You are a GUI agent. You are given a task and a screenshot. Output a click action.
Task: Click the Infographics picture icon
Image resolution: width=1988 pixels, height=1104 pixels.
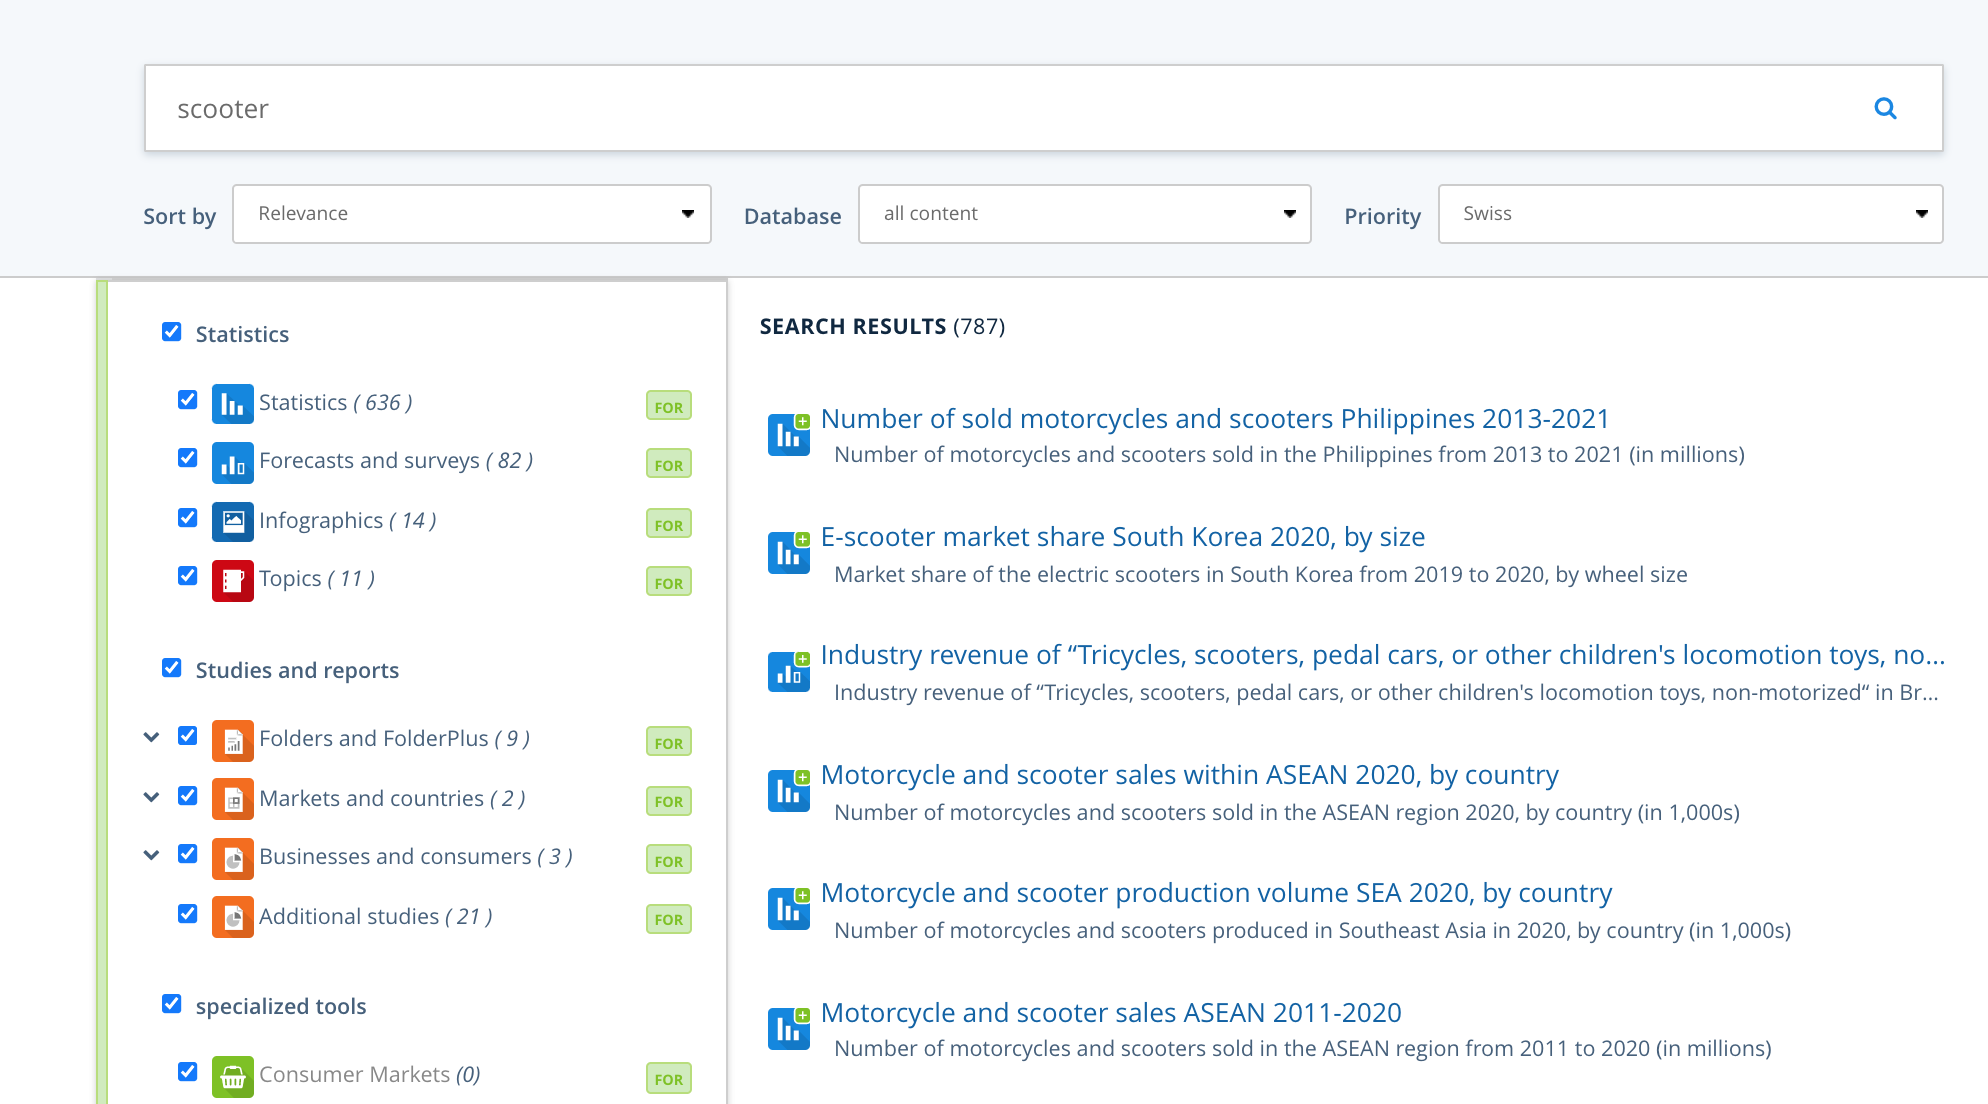[232, 521]
